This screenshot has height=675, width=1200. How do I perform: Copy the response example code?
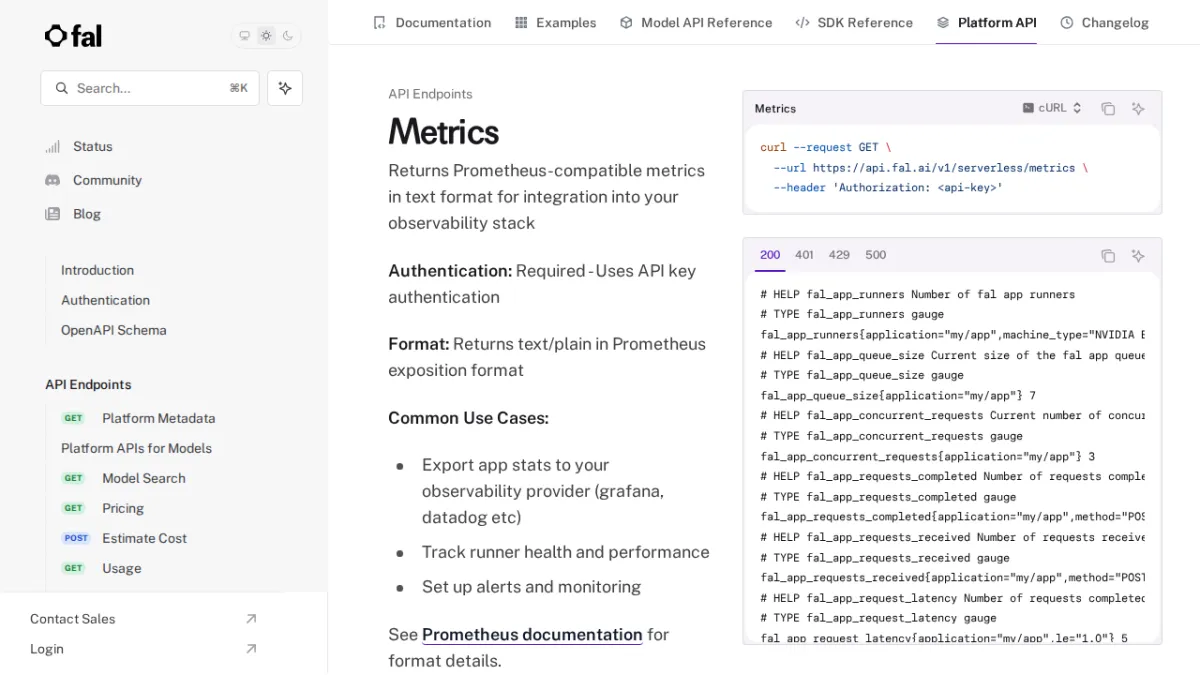point(1108,256)
